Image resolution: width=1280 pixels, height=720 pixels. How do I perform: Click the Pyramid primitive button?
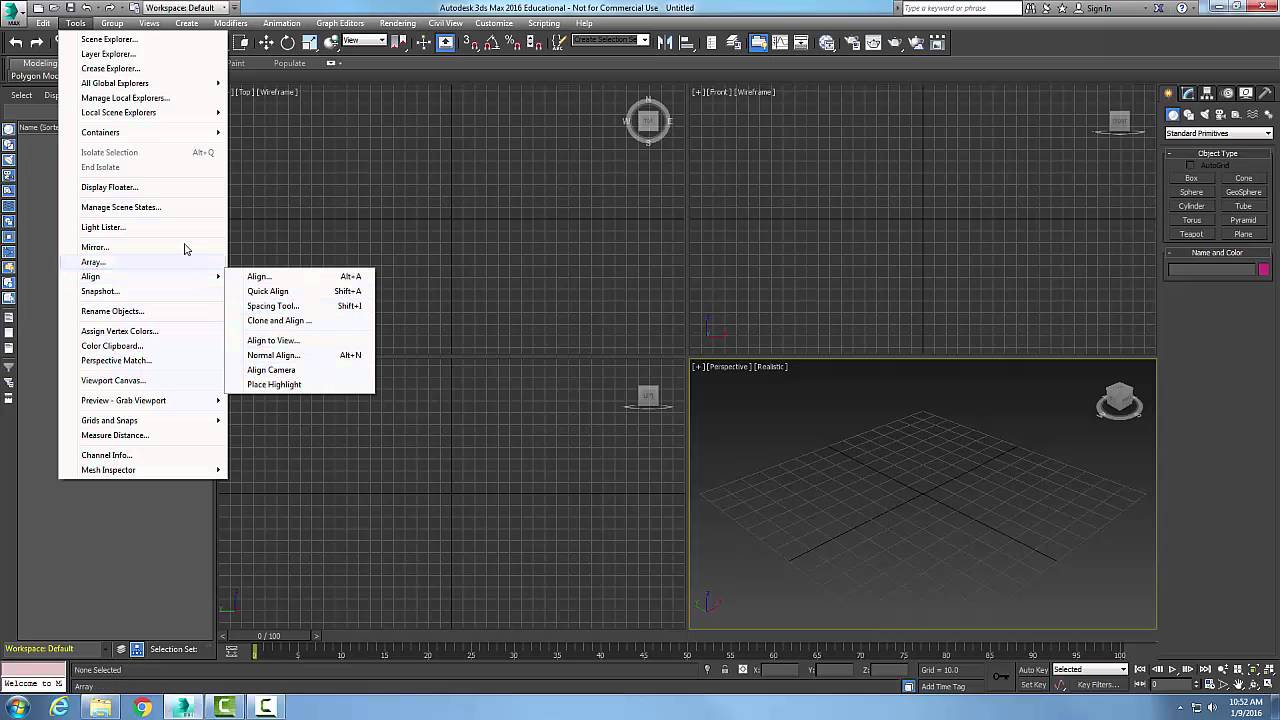(x=1243, y=220)
